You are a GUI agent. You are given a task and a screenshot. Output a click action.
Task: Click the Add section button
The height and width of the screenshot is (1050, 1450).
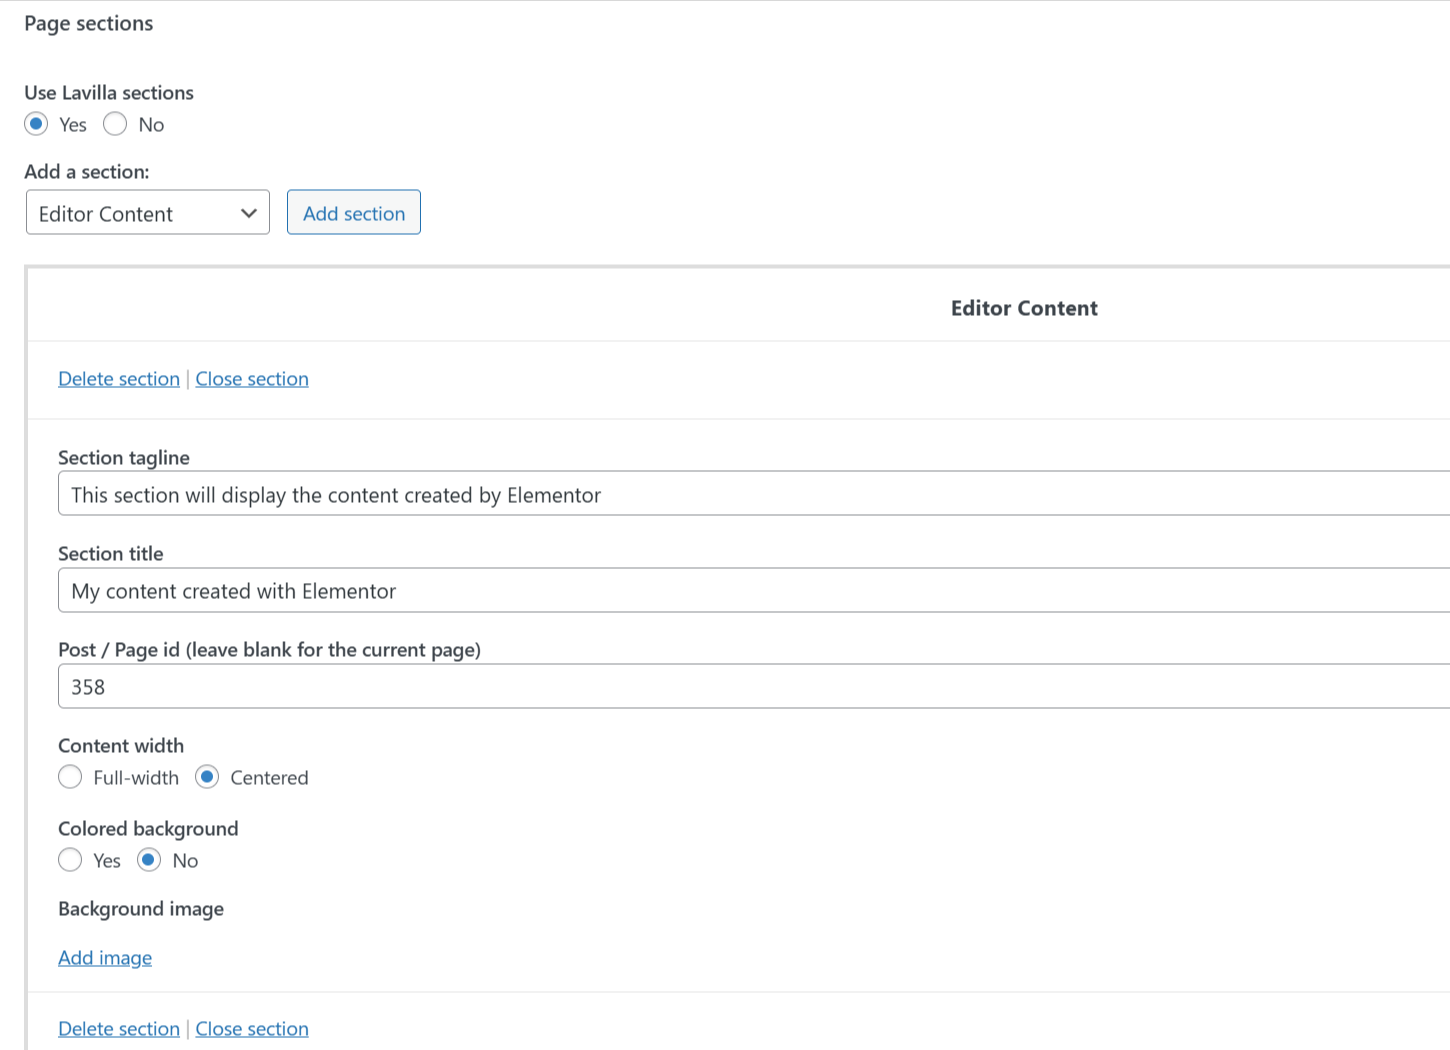(x=353, y=213)
